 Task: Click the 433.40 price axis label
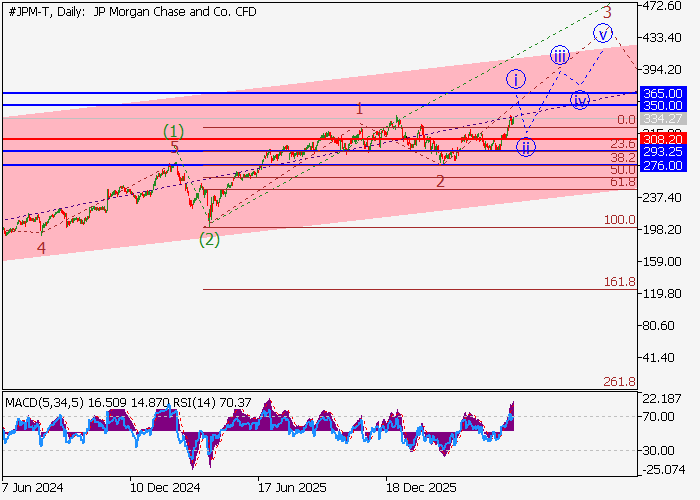pyautogui.click(x=662, y=38)
